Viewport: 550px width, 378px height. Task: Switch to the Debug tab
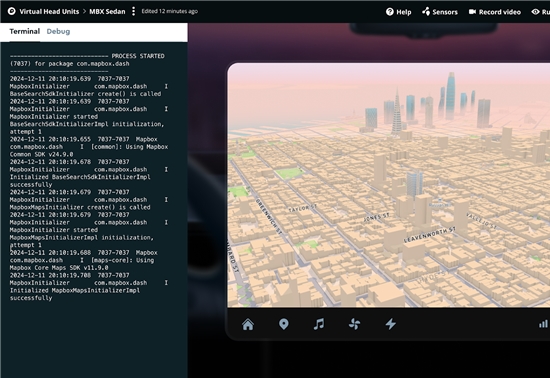[x=58, y=31]
